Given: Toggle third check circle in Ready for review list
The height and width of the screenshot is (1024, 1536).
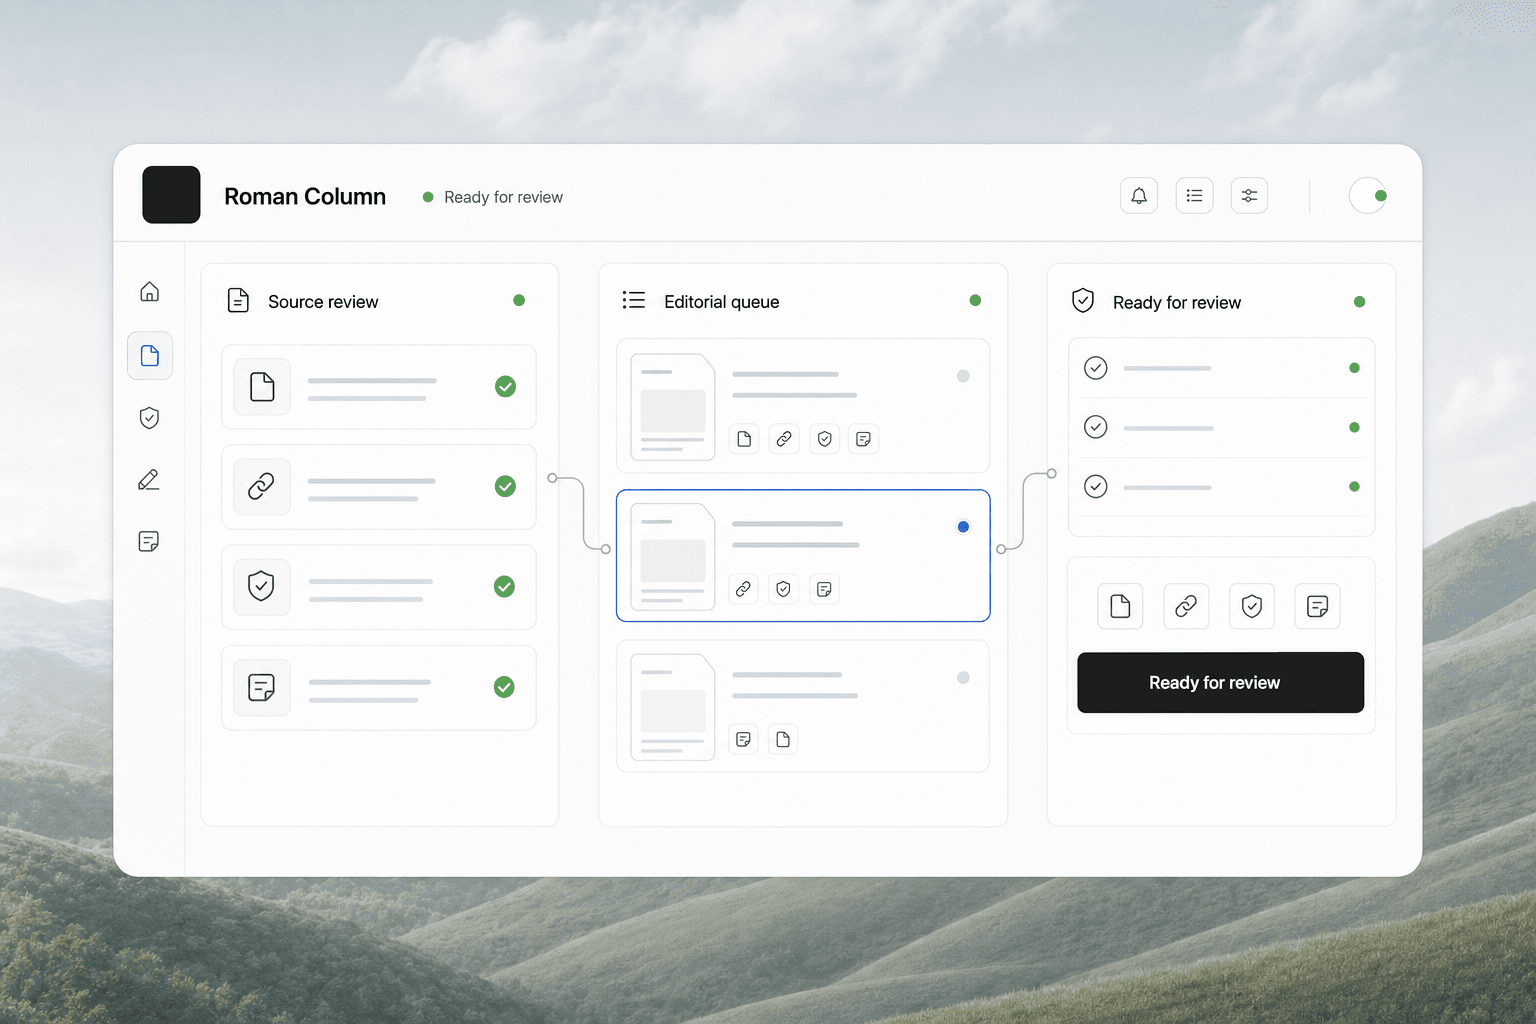Looking at the screenshot, I should (x=1096, y=487).
